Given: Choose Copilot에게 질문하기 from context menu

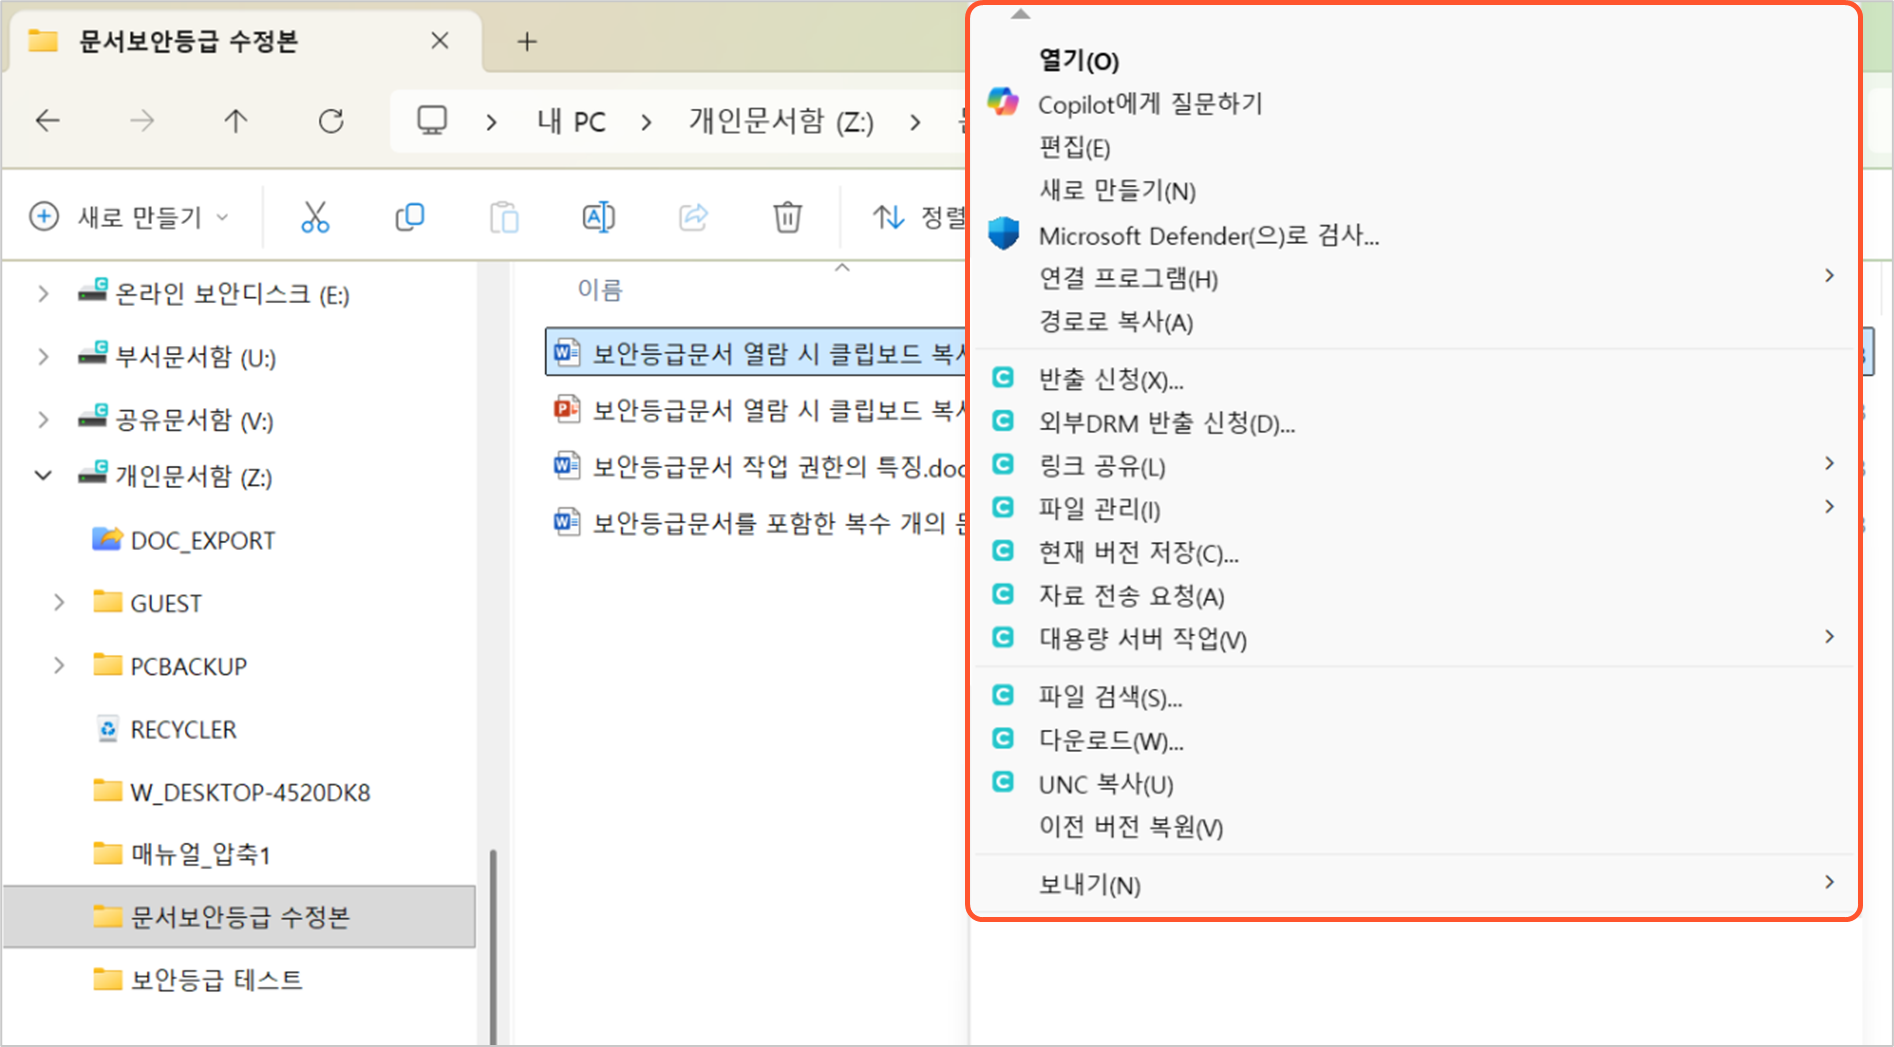Looking at the screenshot, I should [x=1150, y=104].
